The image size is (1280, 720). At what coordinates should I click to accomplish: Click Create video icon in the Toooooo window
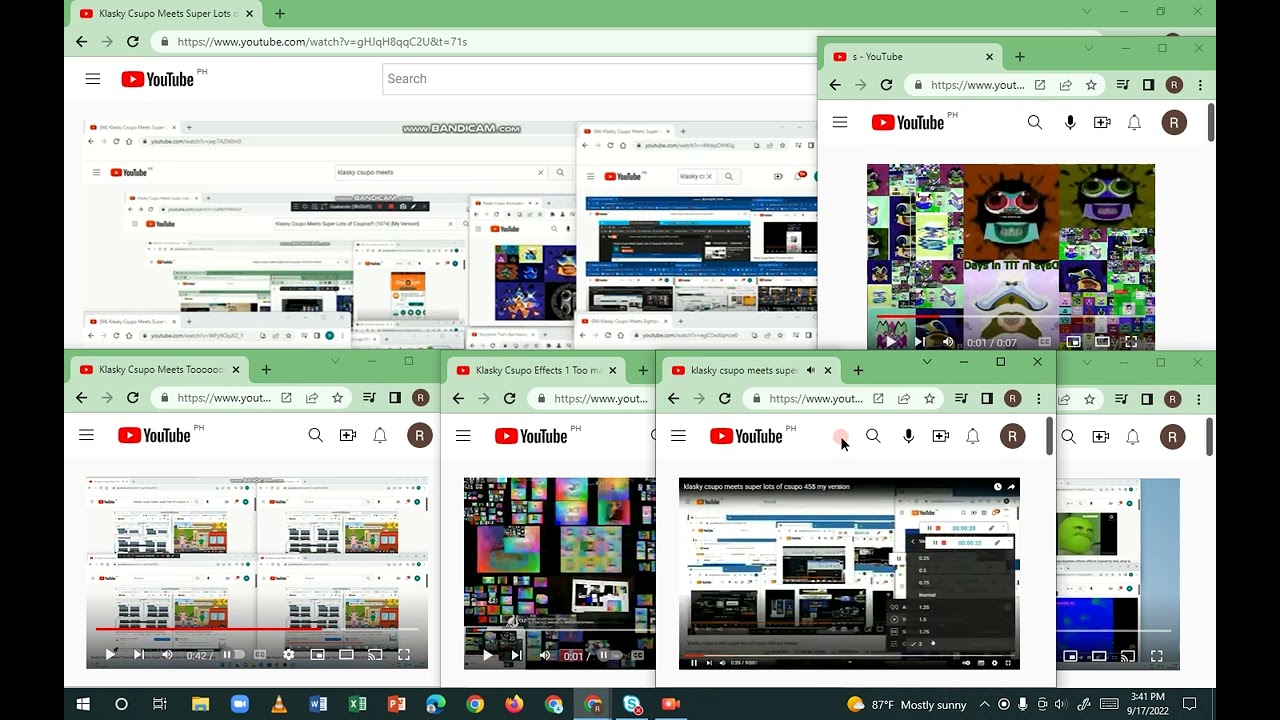click(348, 435)
